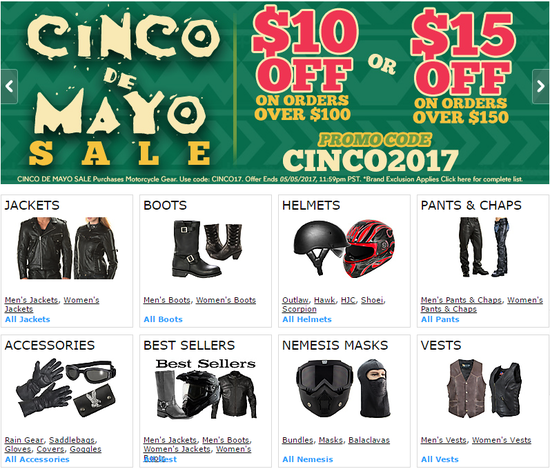The height and width of the screenshot is (469, 550).
Task: Open the Vests product image
Action: 484,389
